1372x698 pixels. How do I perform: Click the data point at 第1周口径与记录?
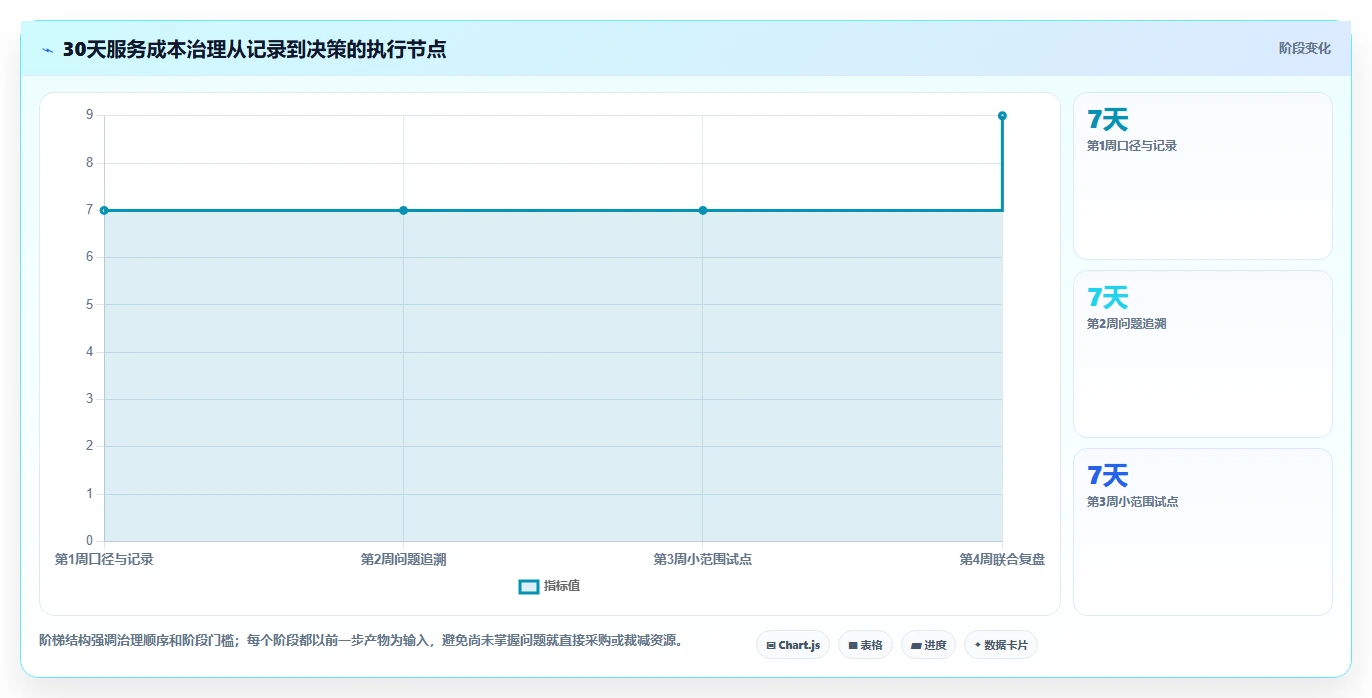[x=104, y=210]
